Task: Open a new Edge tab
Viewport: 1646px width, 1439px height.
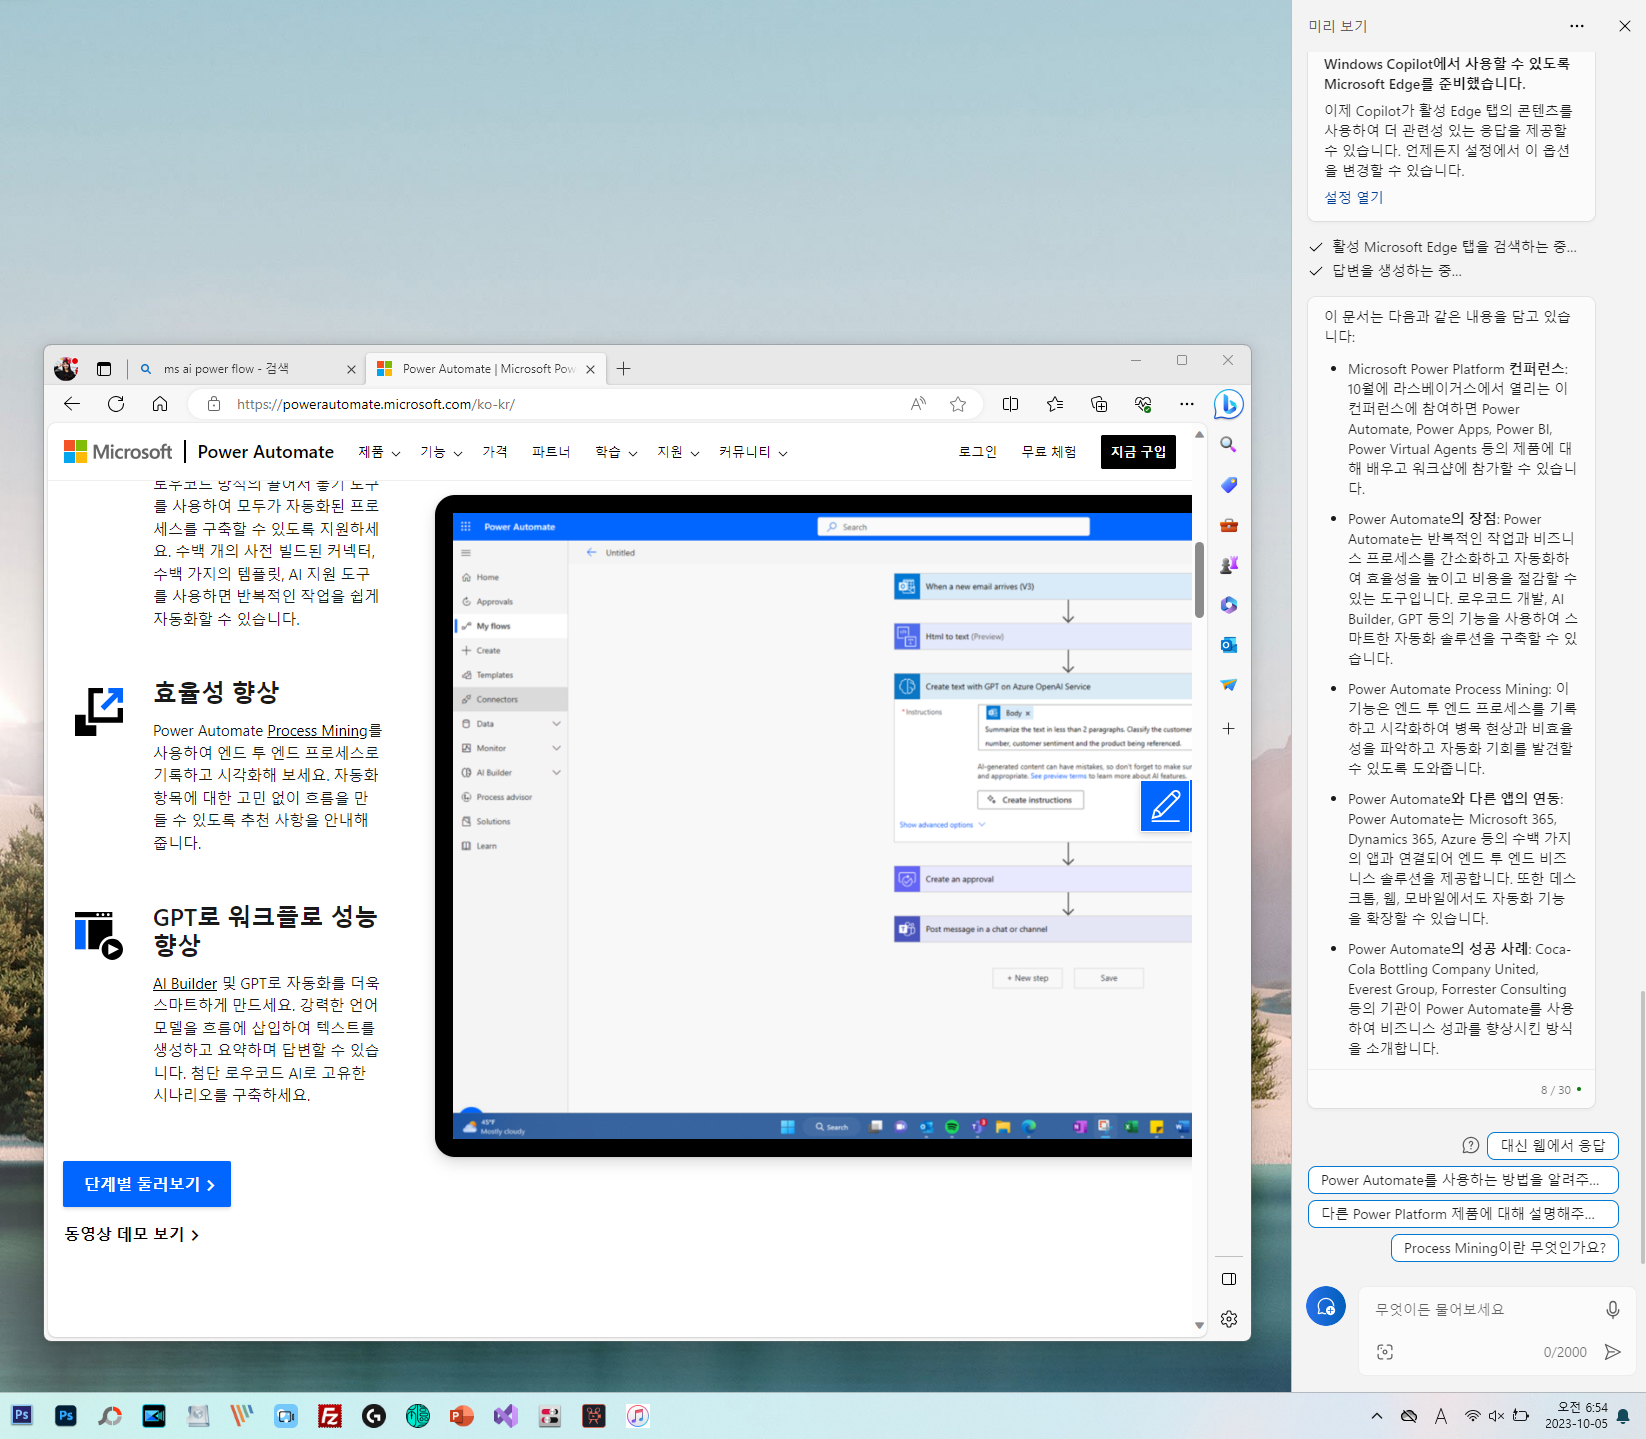Action: pos(624,369)
